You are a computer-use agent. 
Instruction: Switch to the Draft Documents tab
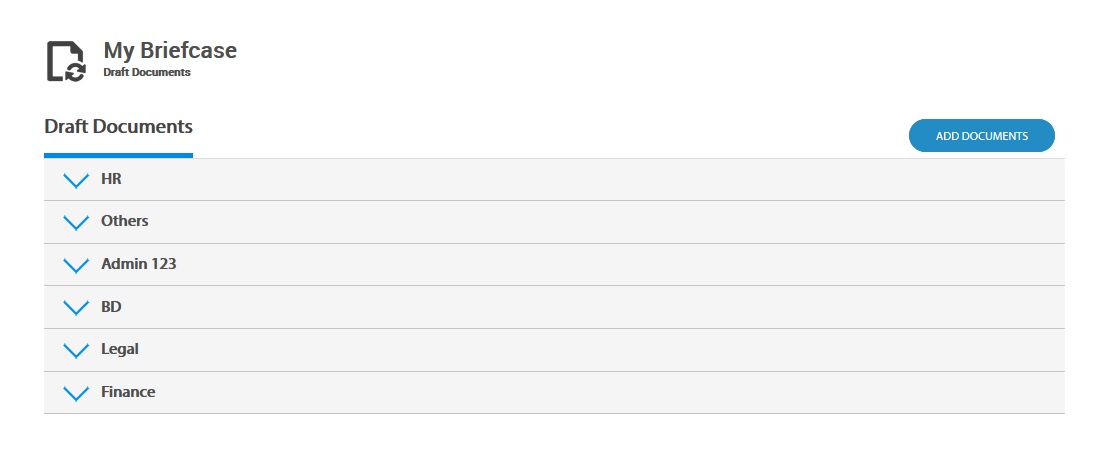tap(118, 127)
